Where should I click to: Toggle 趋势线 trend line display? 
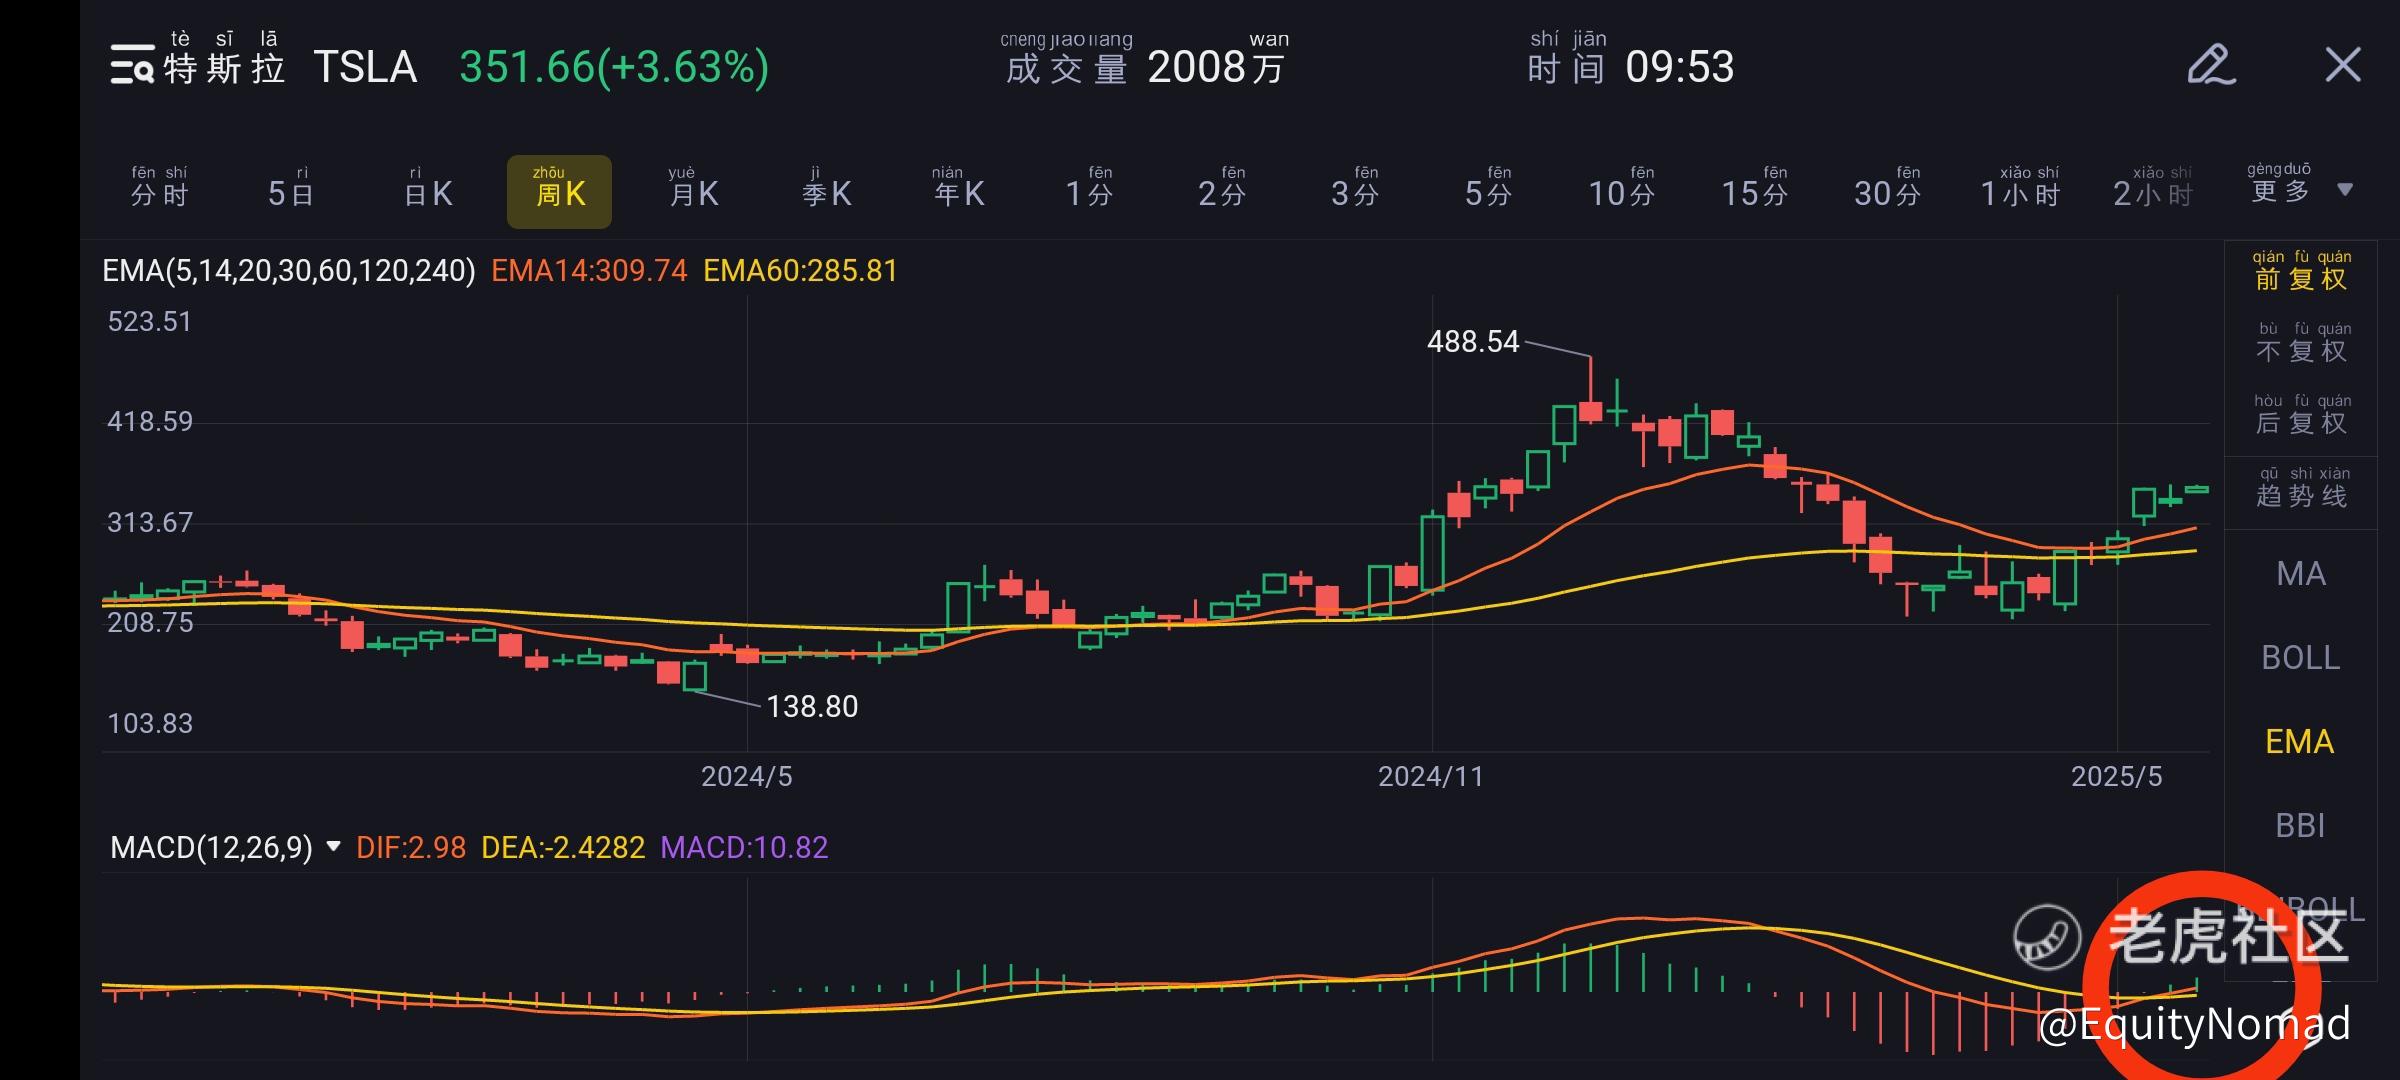2301,489
